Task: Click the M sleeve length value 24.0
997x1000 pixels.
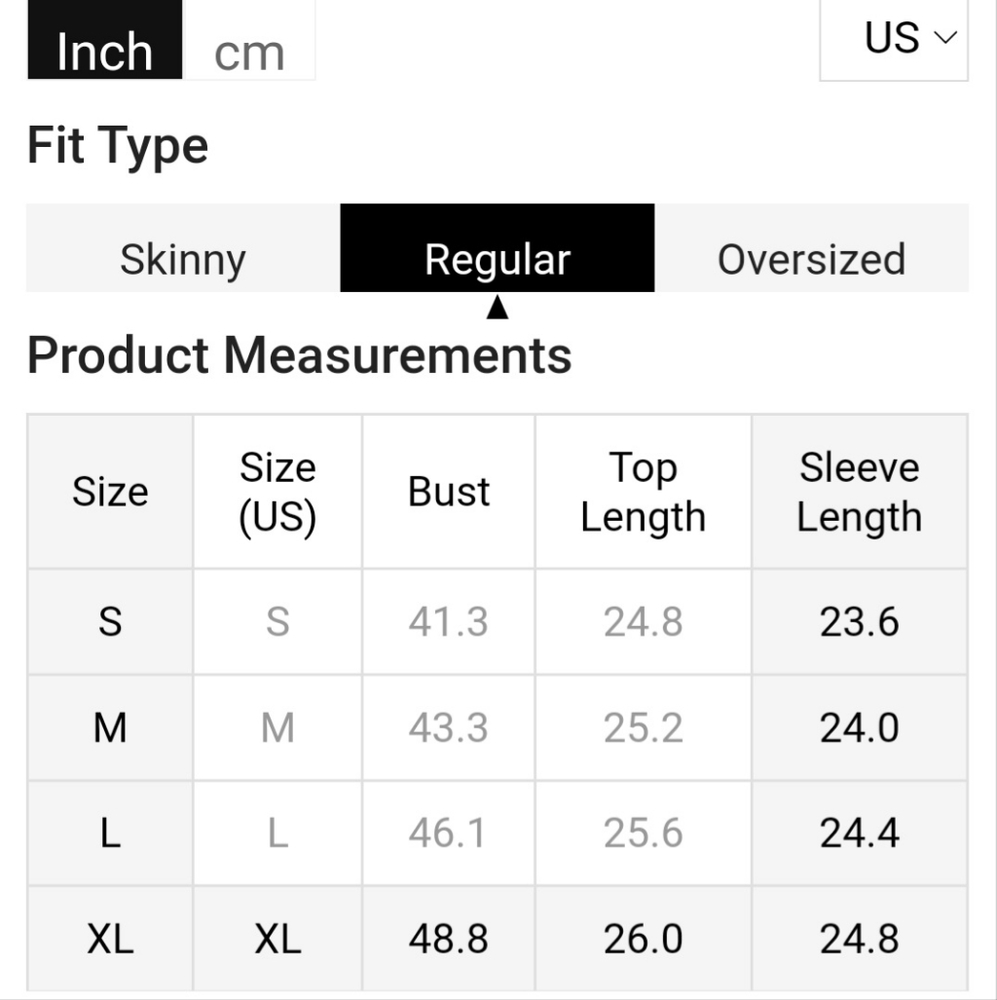Action: 859,728
